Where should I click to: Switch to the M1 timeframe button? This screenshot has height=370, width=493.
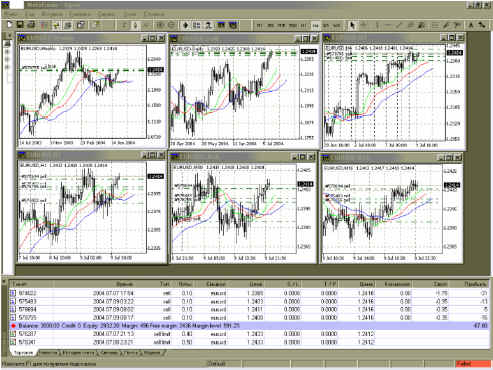(x=259, y=25)
